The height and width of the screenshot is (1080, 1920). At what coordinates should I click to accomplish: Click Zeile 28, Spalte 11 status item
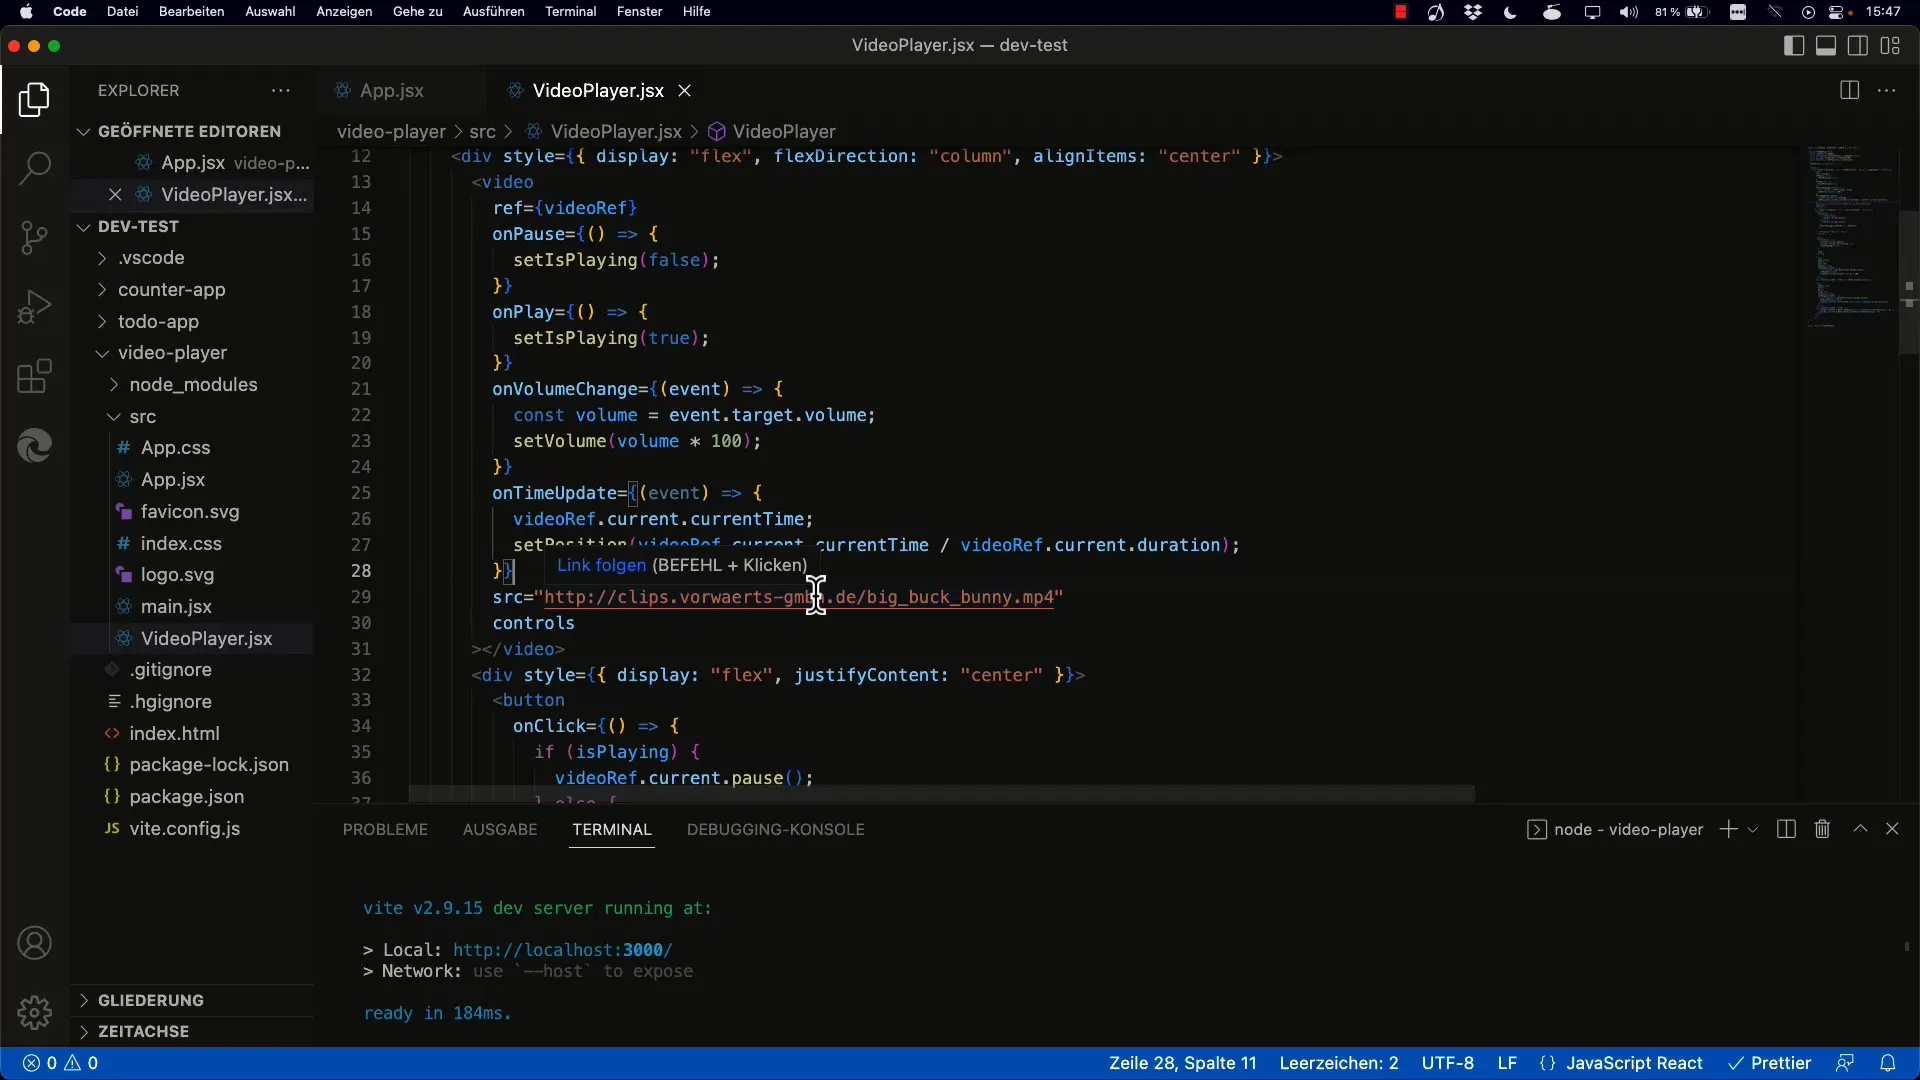pyautogui.click(x=1182, y=1063)
